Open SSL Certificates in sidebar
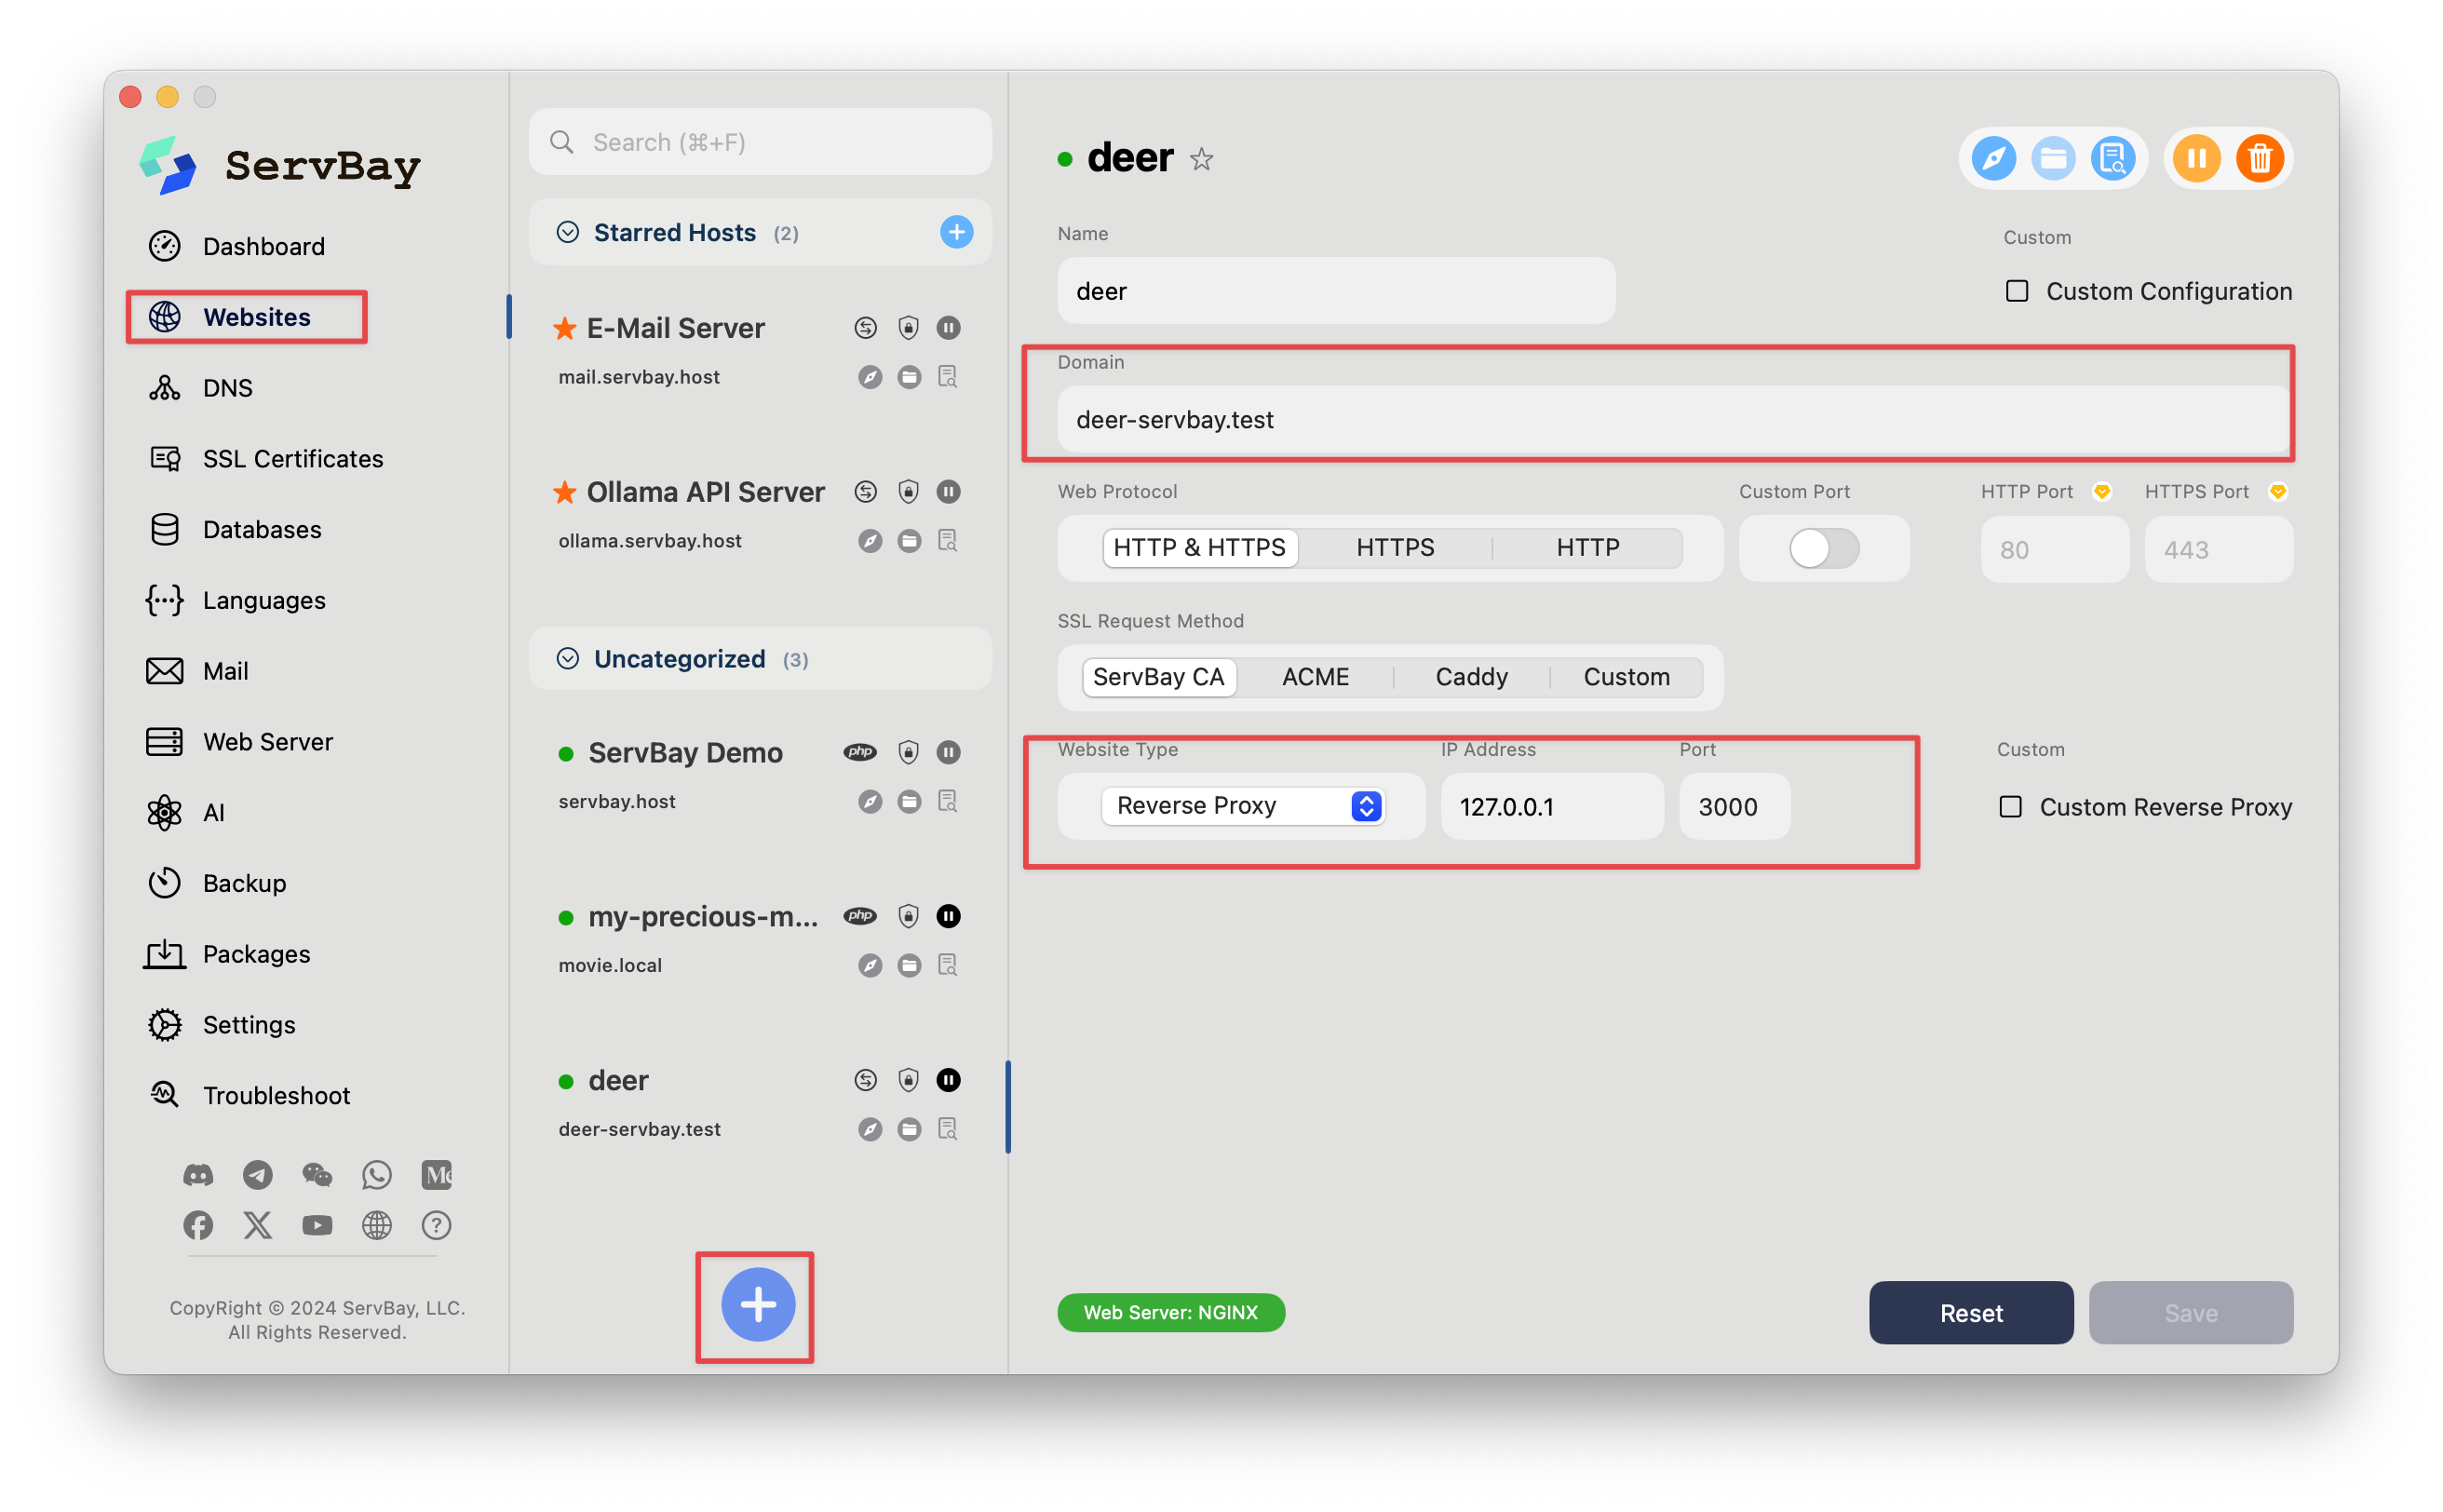Viewport: 2443px width, 1512px height. pos(292,458)
